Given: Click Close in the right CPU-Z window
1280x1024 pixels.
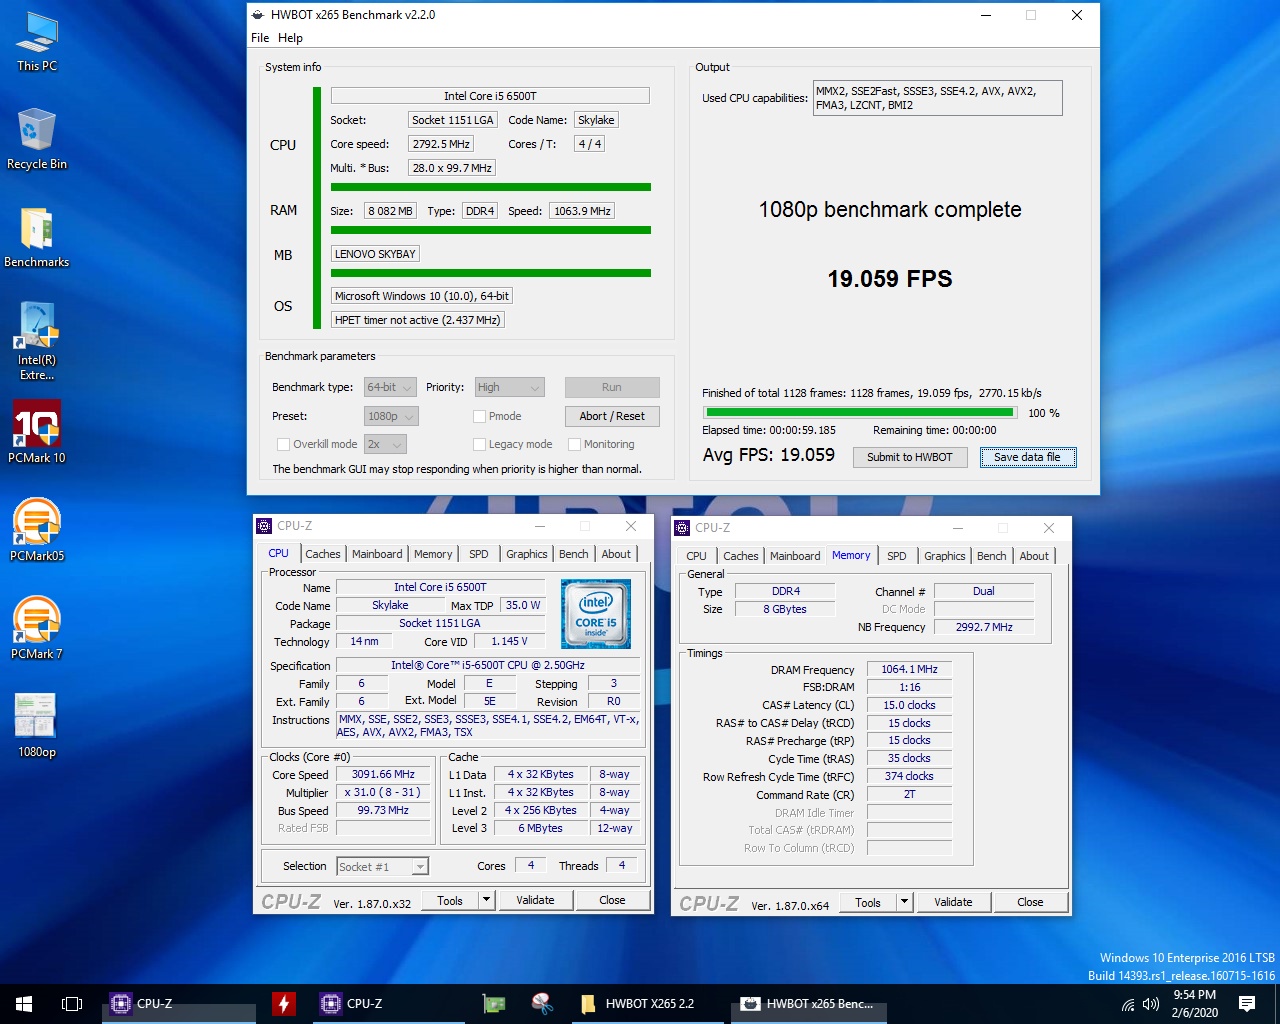Looking at the screenshot, I should [1030, 902].
